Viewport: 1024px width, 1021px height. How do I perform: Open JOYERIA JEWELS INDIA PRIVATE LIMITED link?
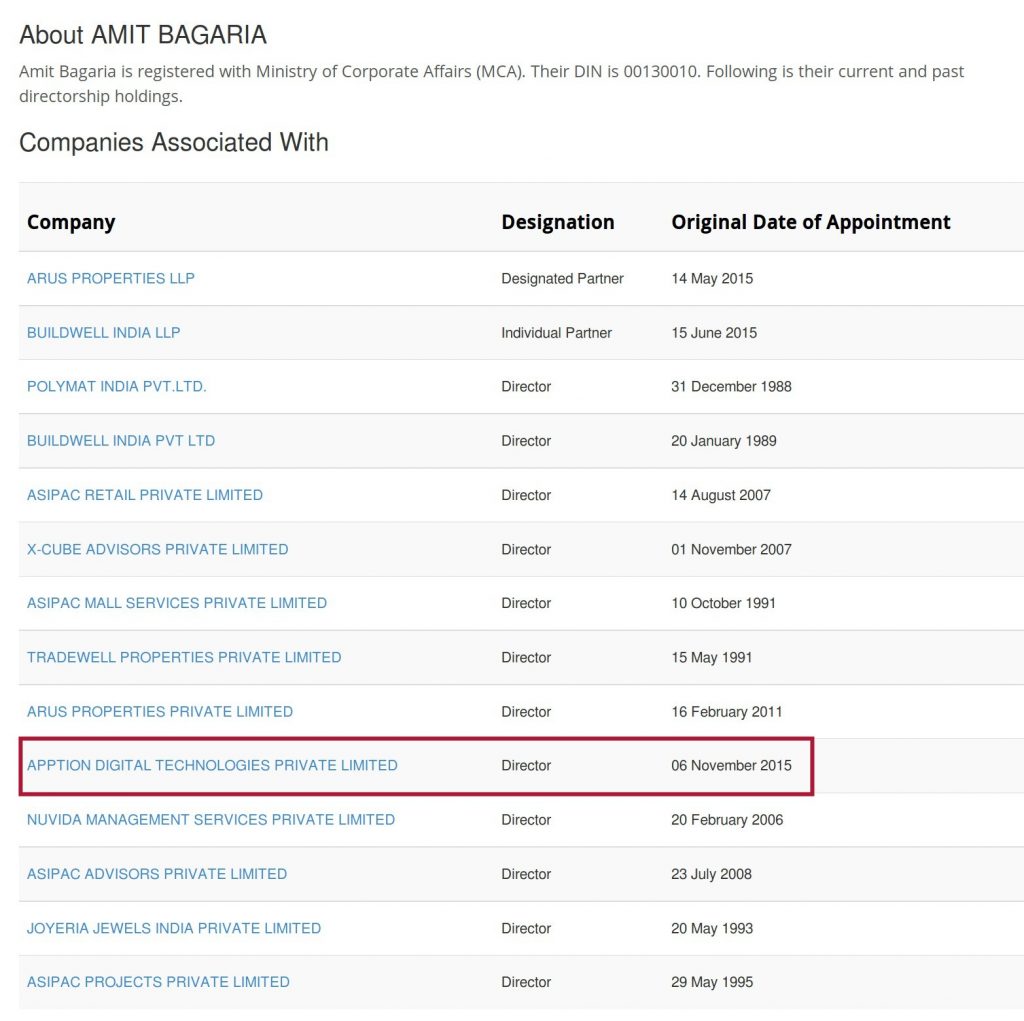point(174,928)
